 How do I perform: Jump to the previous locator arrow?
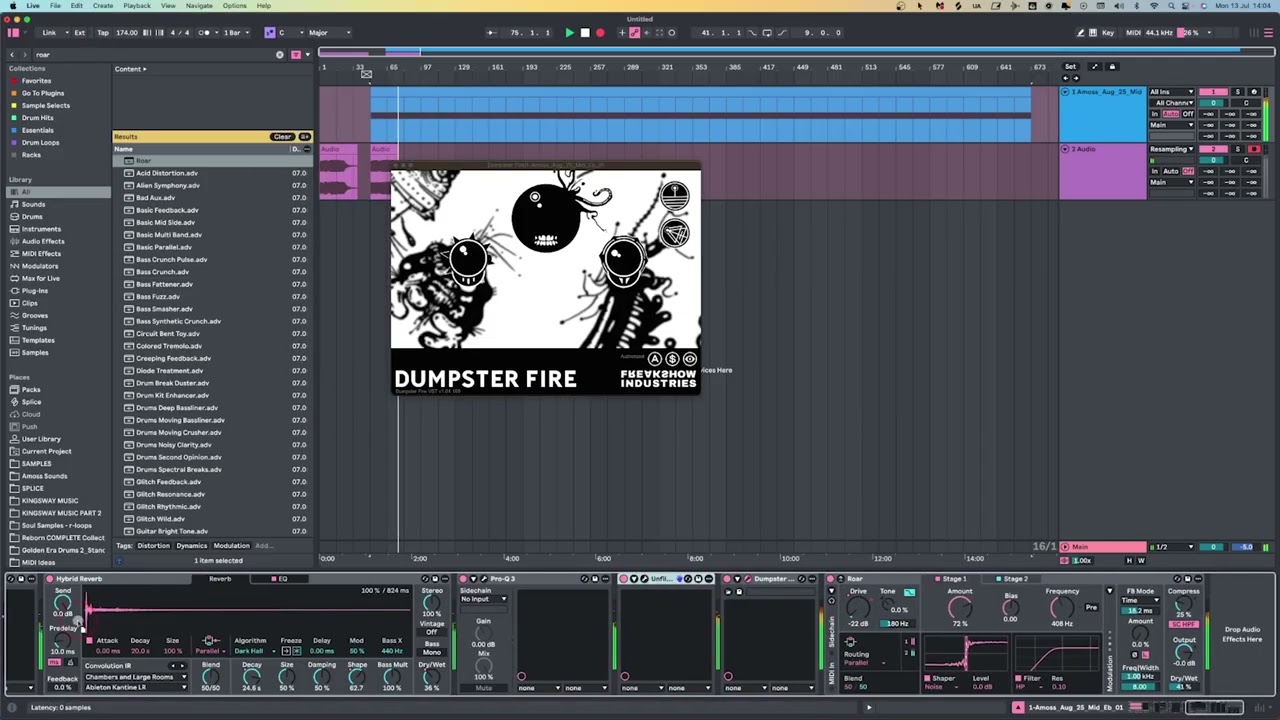(1065, 78)
